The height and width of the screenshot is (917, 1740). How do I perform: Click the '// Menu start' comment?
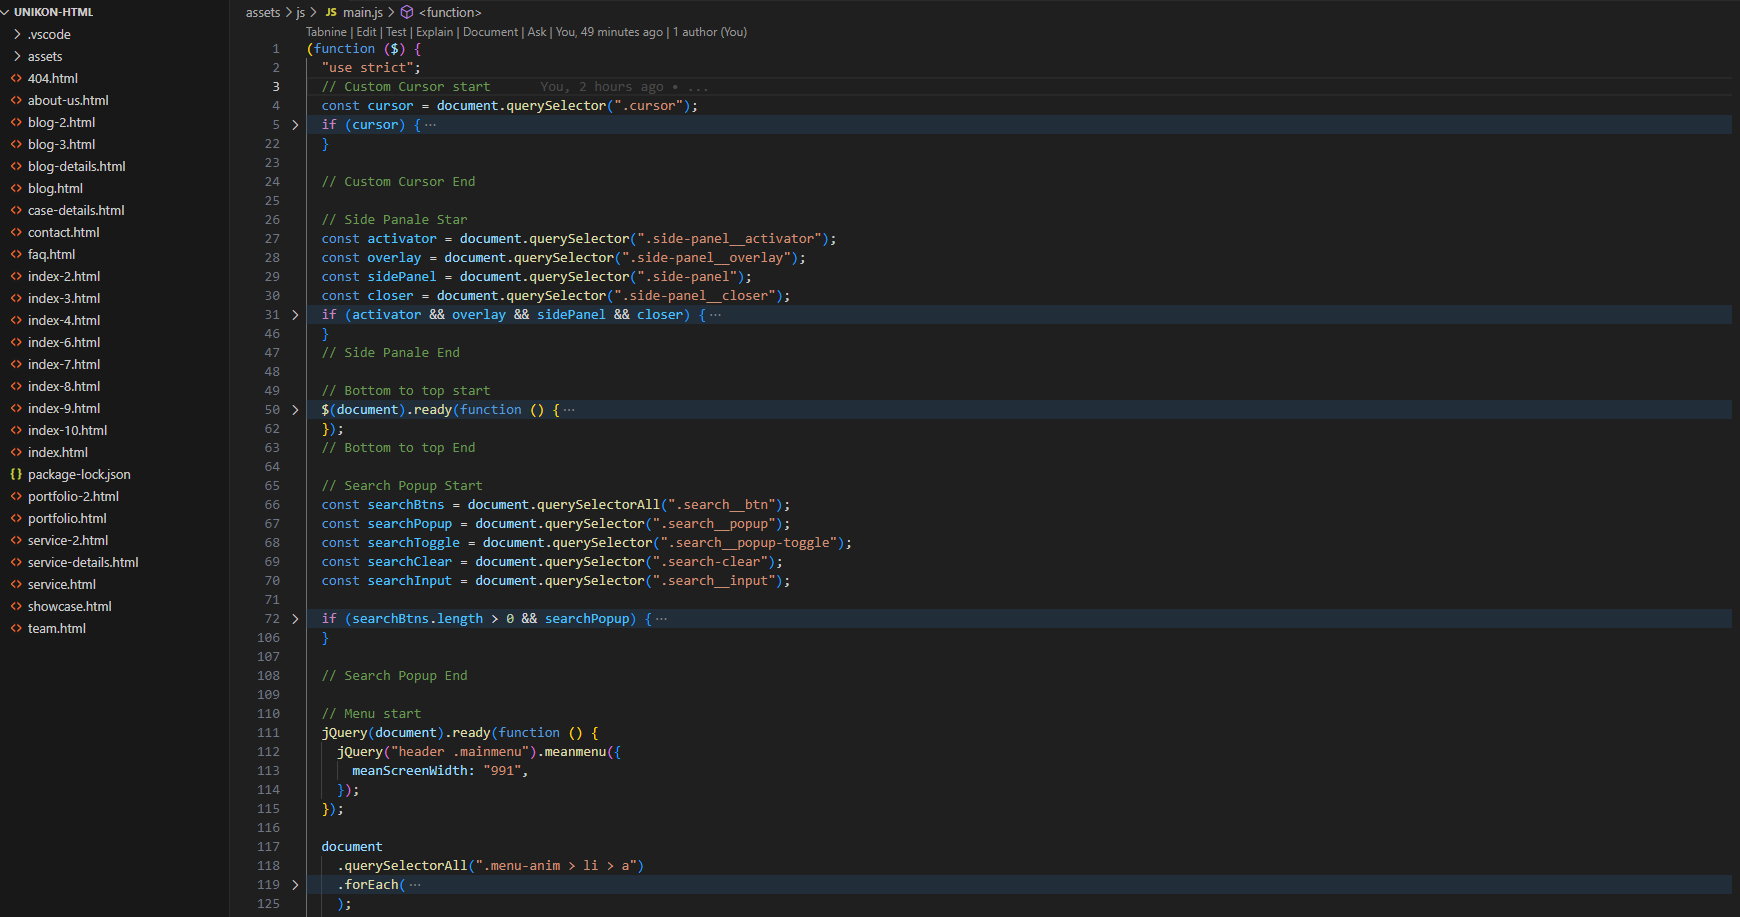371,714
